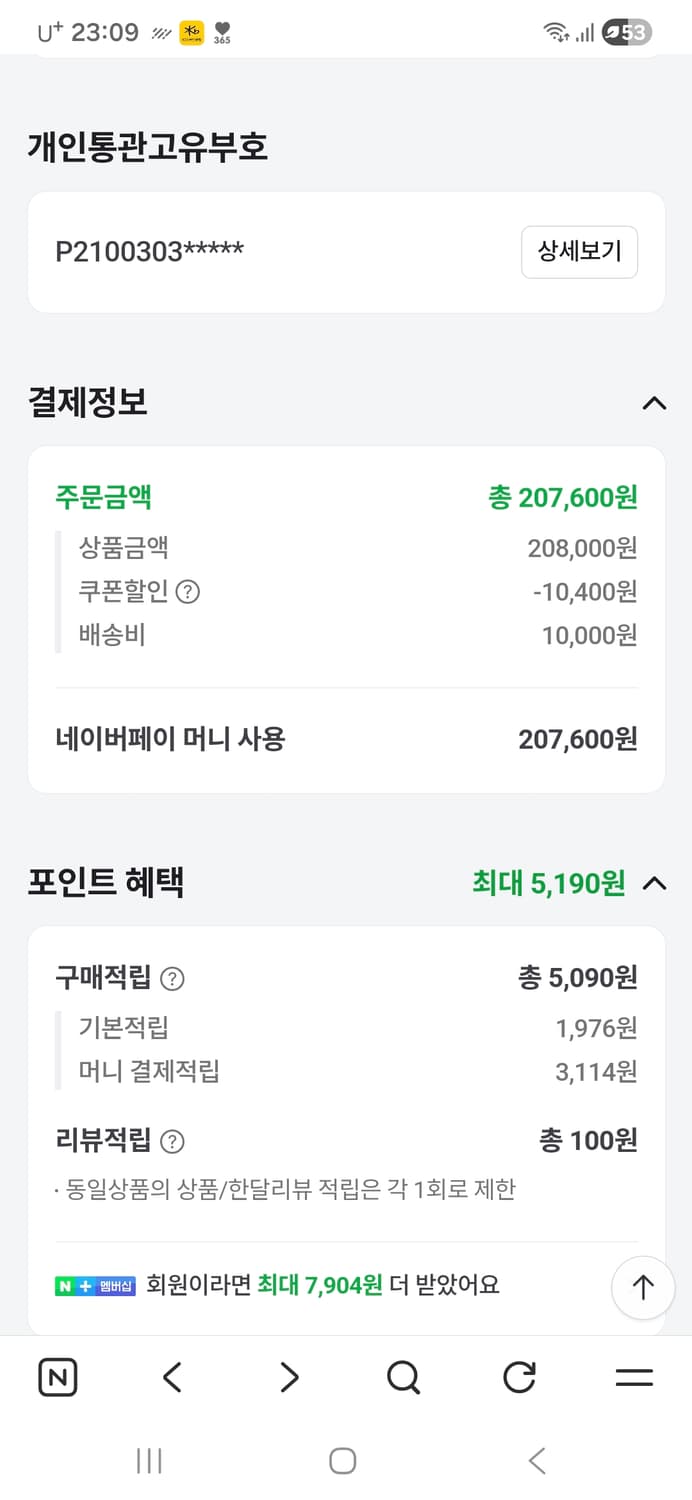Tap the recents button in system navigation
692x1500 pixels.
click(148, 1460)
